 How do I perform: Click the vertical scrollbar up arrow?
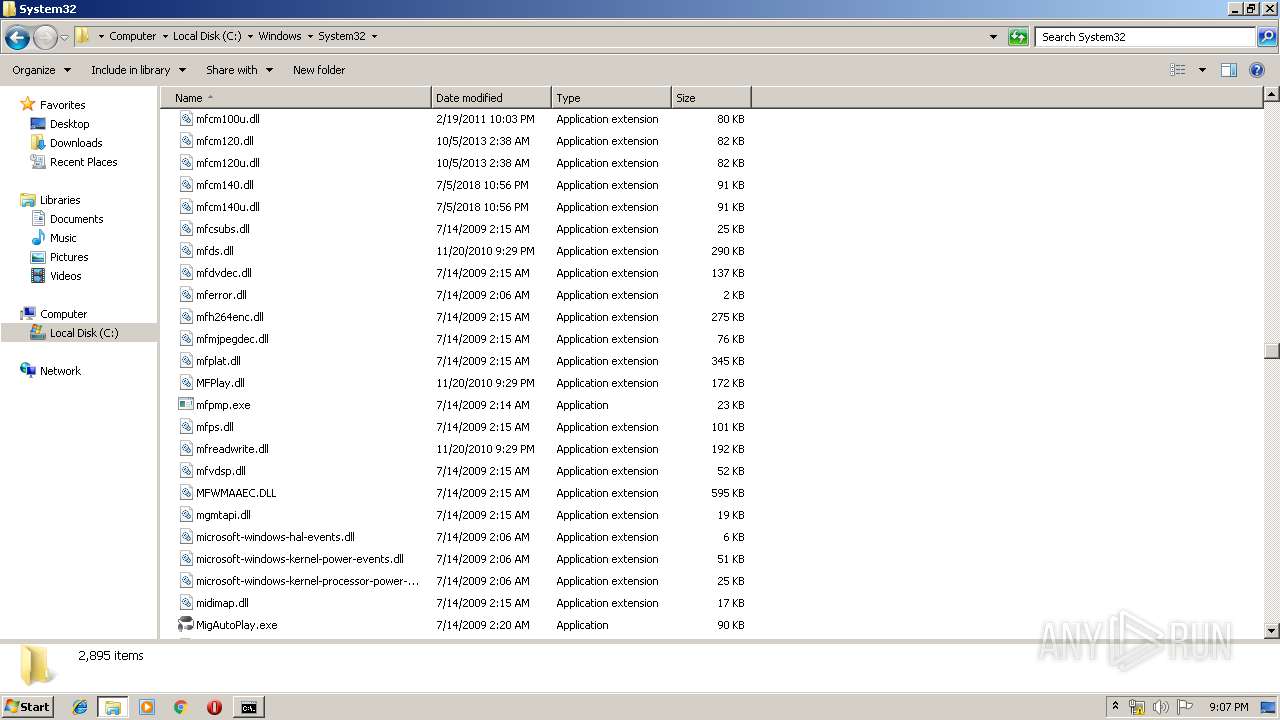pyautogui.click(x=1271, y=95)
